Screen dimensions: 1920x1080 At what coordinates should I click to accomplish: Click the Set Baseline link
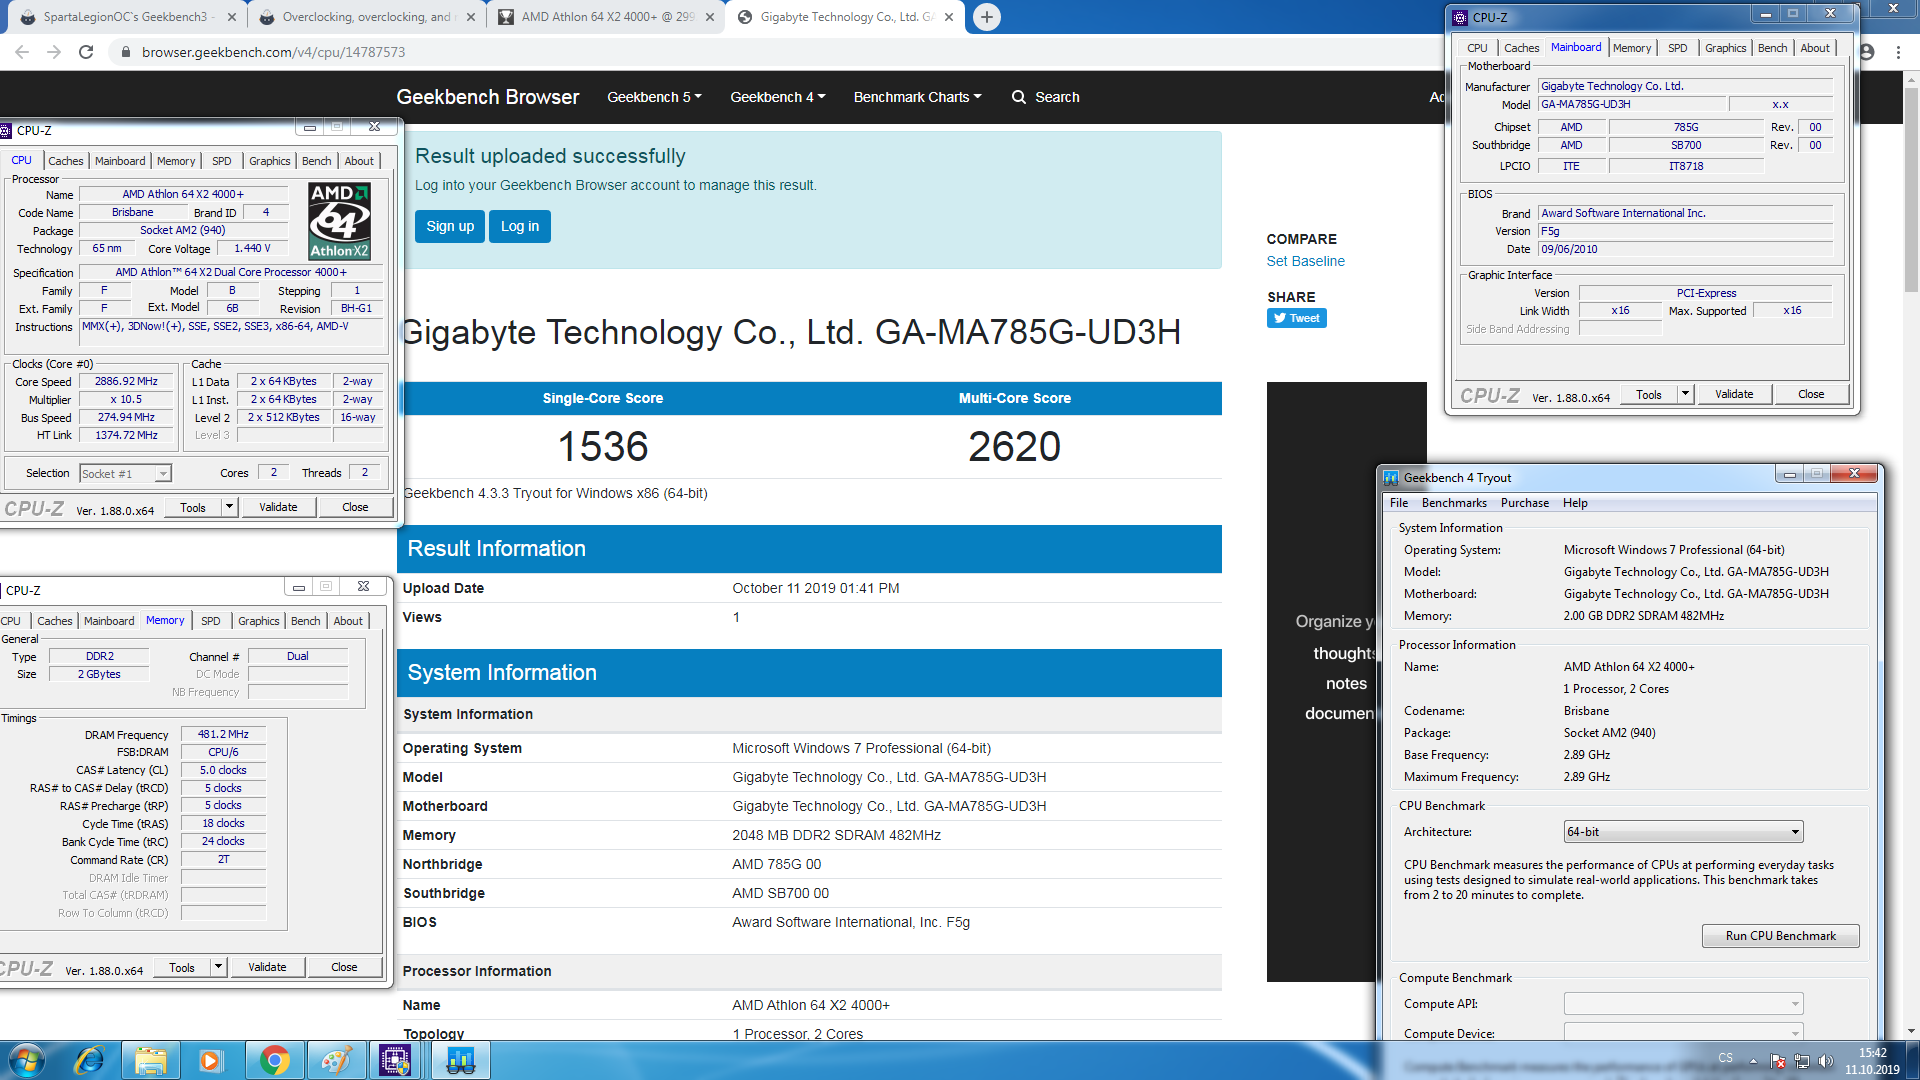click(x=1305, y=261)
